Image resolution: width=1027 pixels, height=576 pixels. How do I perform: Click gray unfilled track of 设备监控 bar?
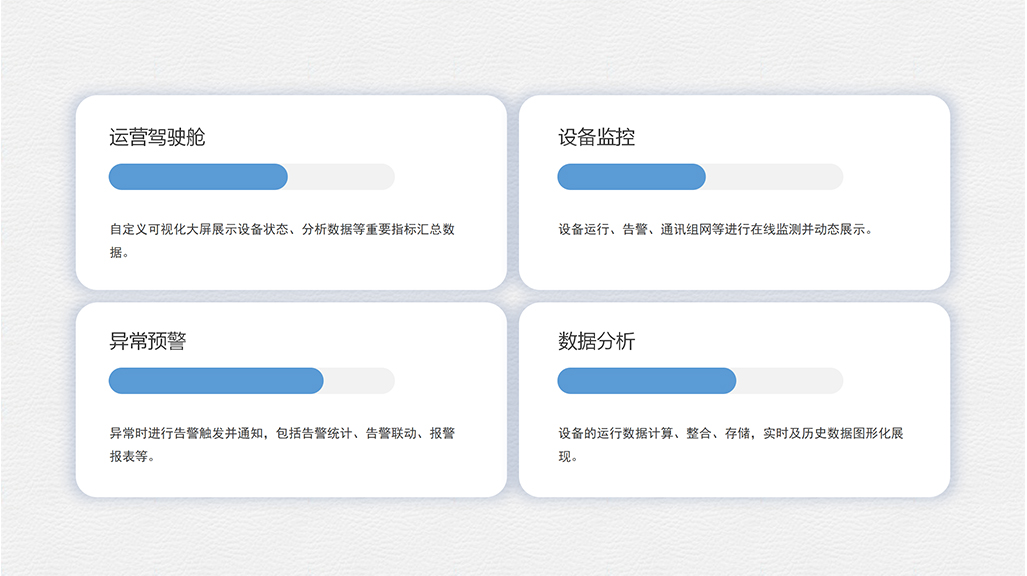(774, 177)
